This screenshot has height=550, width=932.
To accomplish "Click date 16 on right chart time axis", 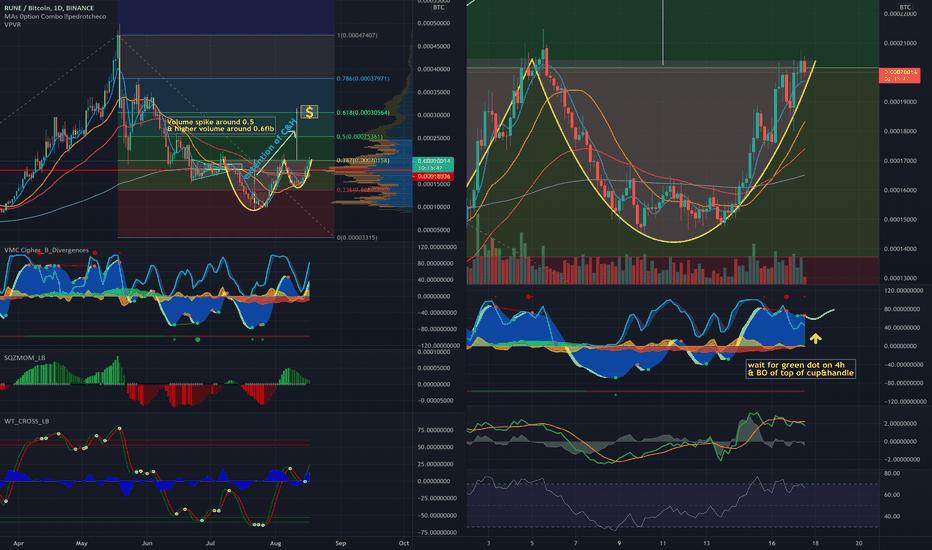I will [772, 543].
